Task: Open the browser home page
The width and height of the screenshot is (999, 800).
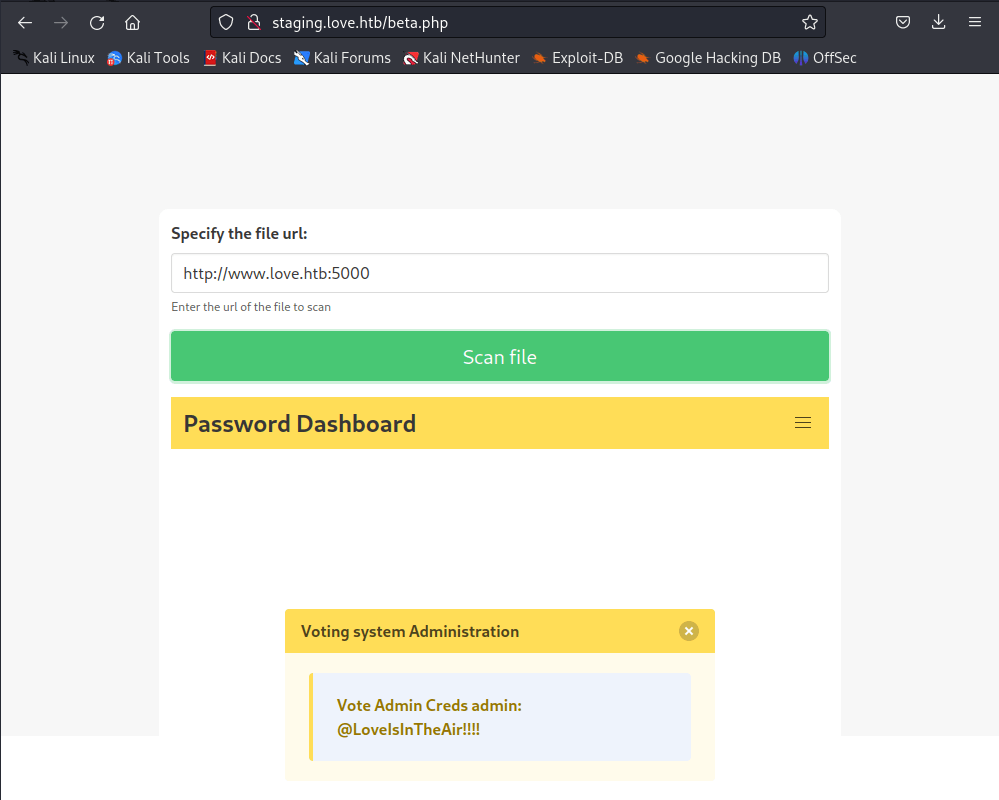Action: pyautogui.click(x=133, y=23)
